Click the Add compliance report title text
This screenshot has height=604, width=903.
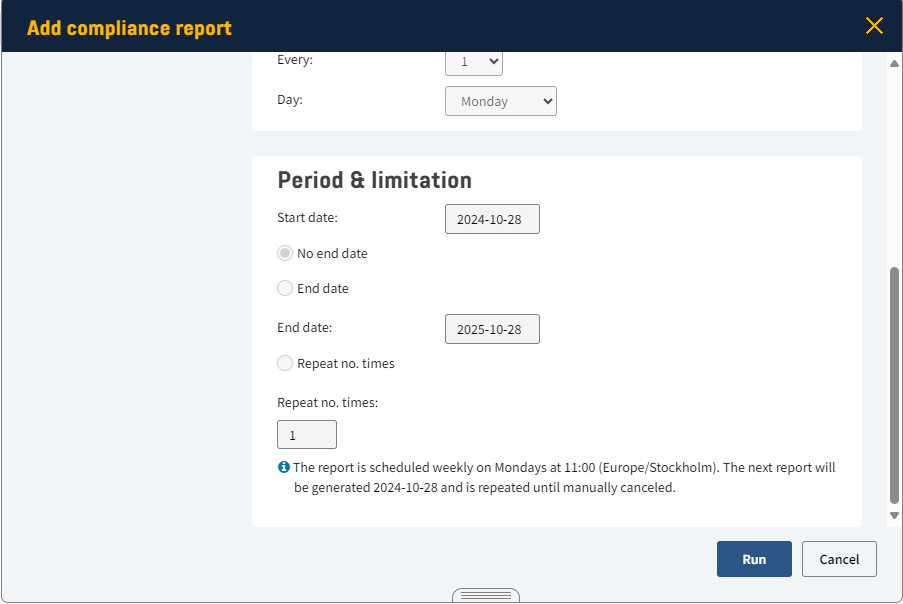click(129, 28)
